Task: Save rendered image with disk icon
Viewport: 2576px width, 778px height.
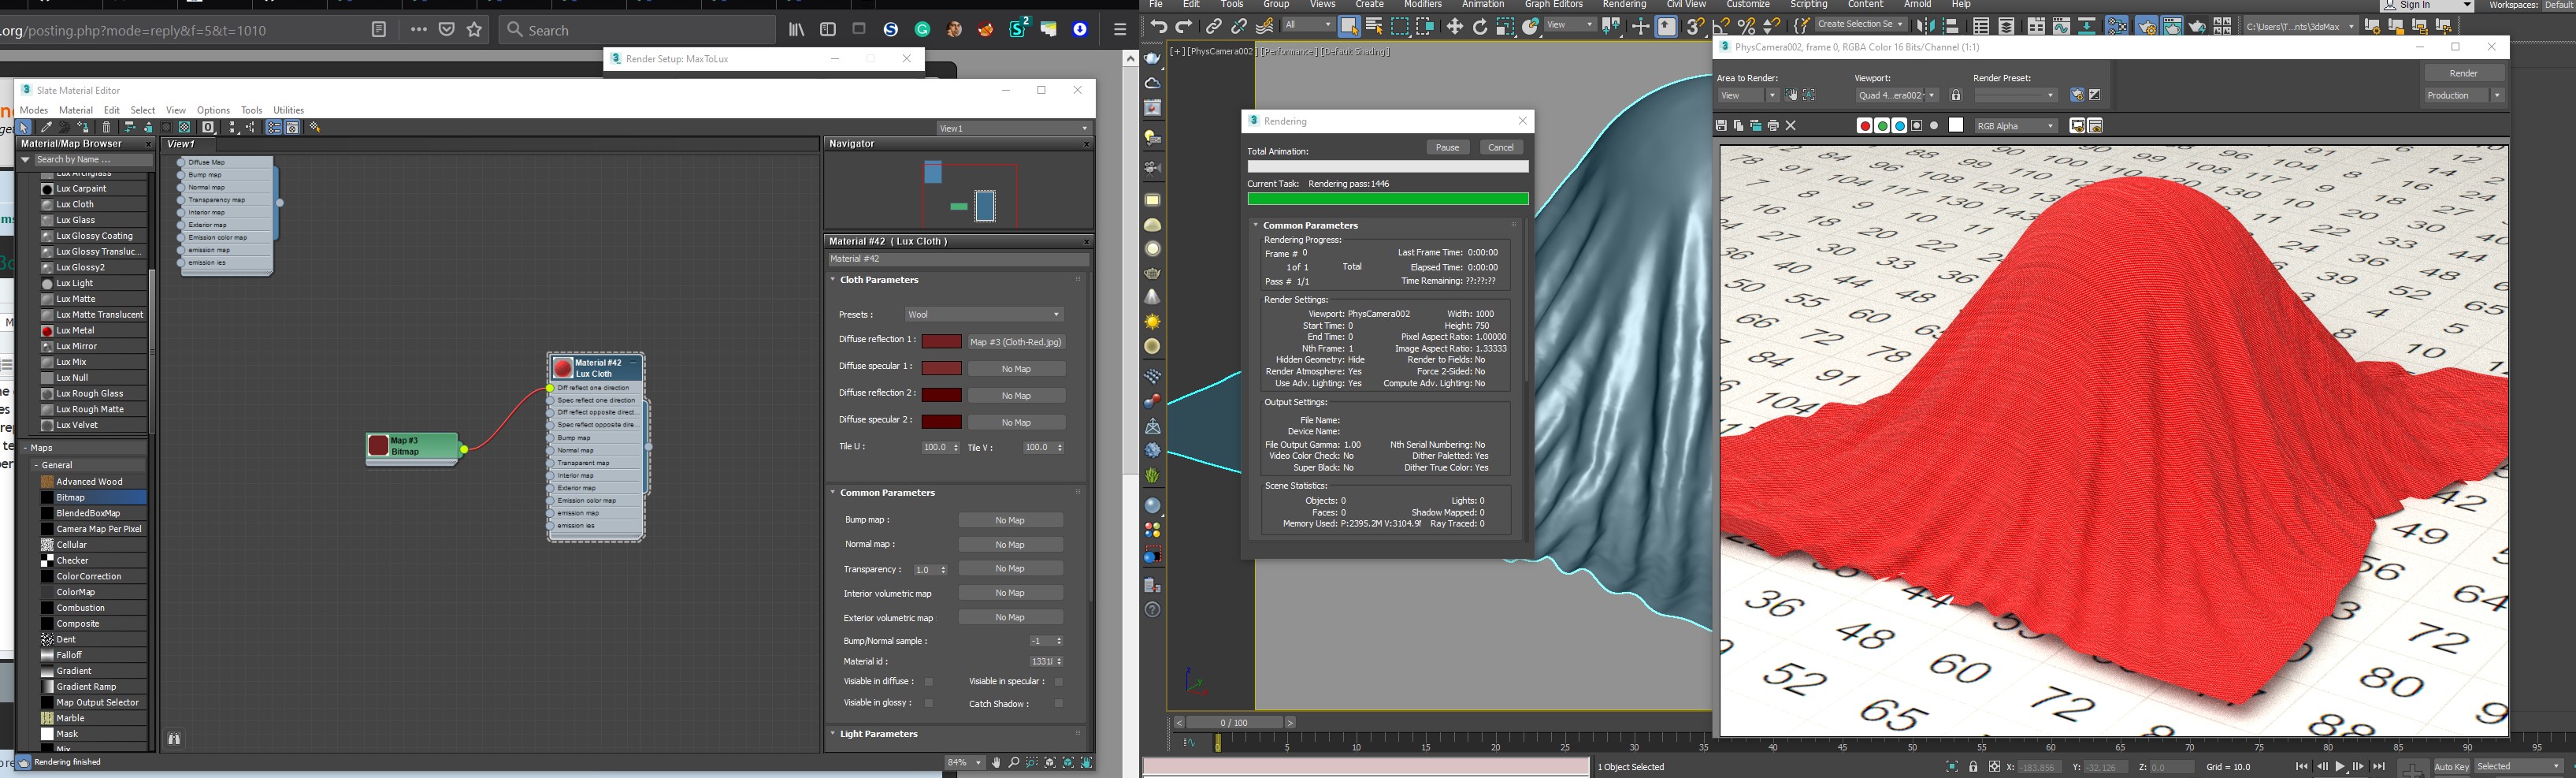Action: click(1721, 126)
